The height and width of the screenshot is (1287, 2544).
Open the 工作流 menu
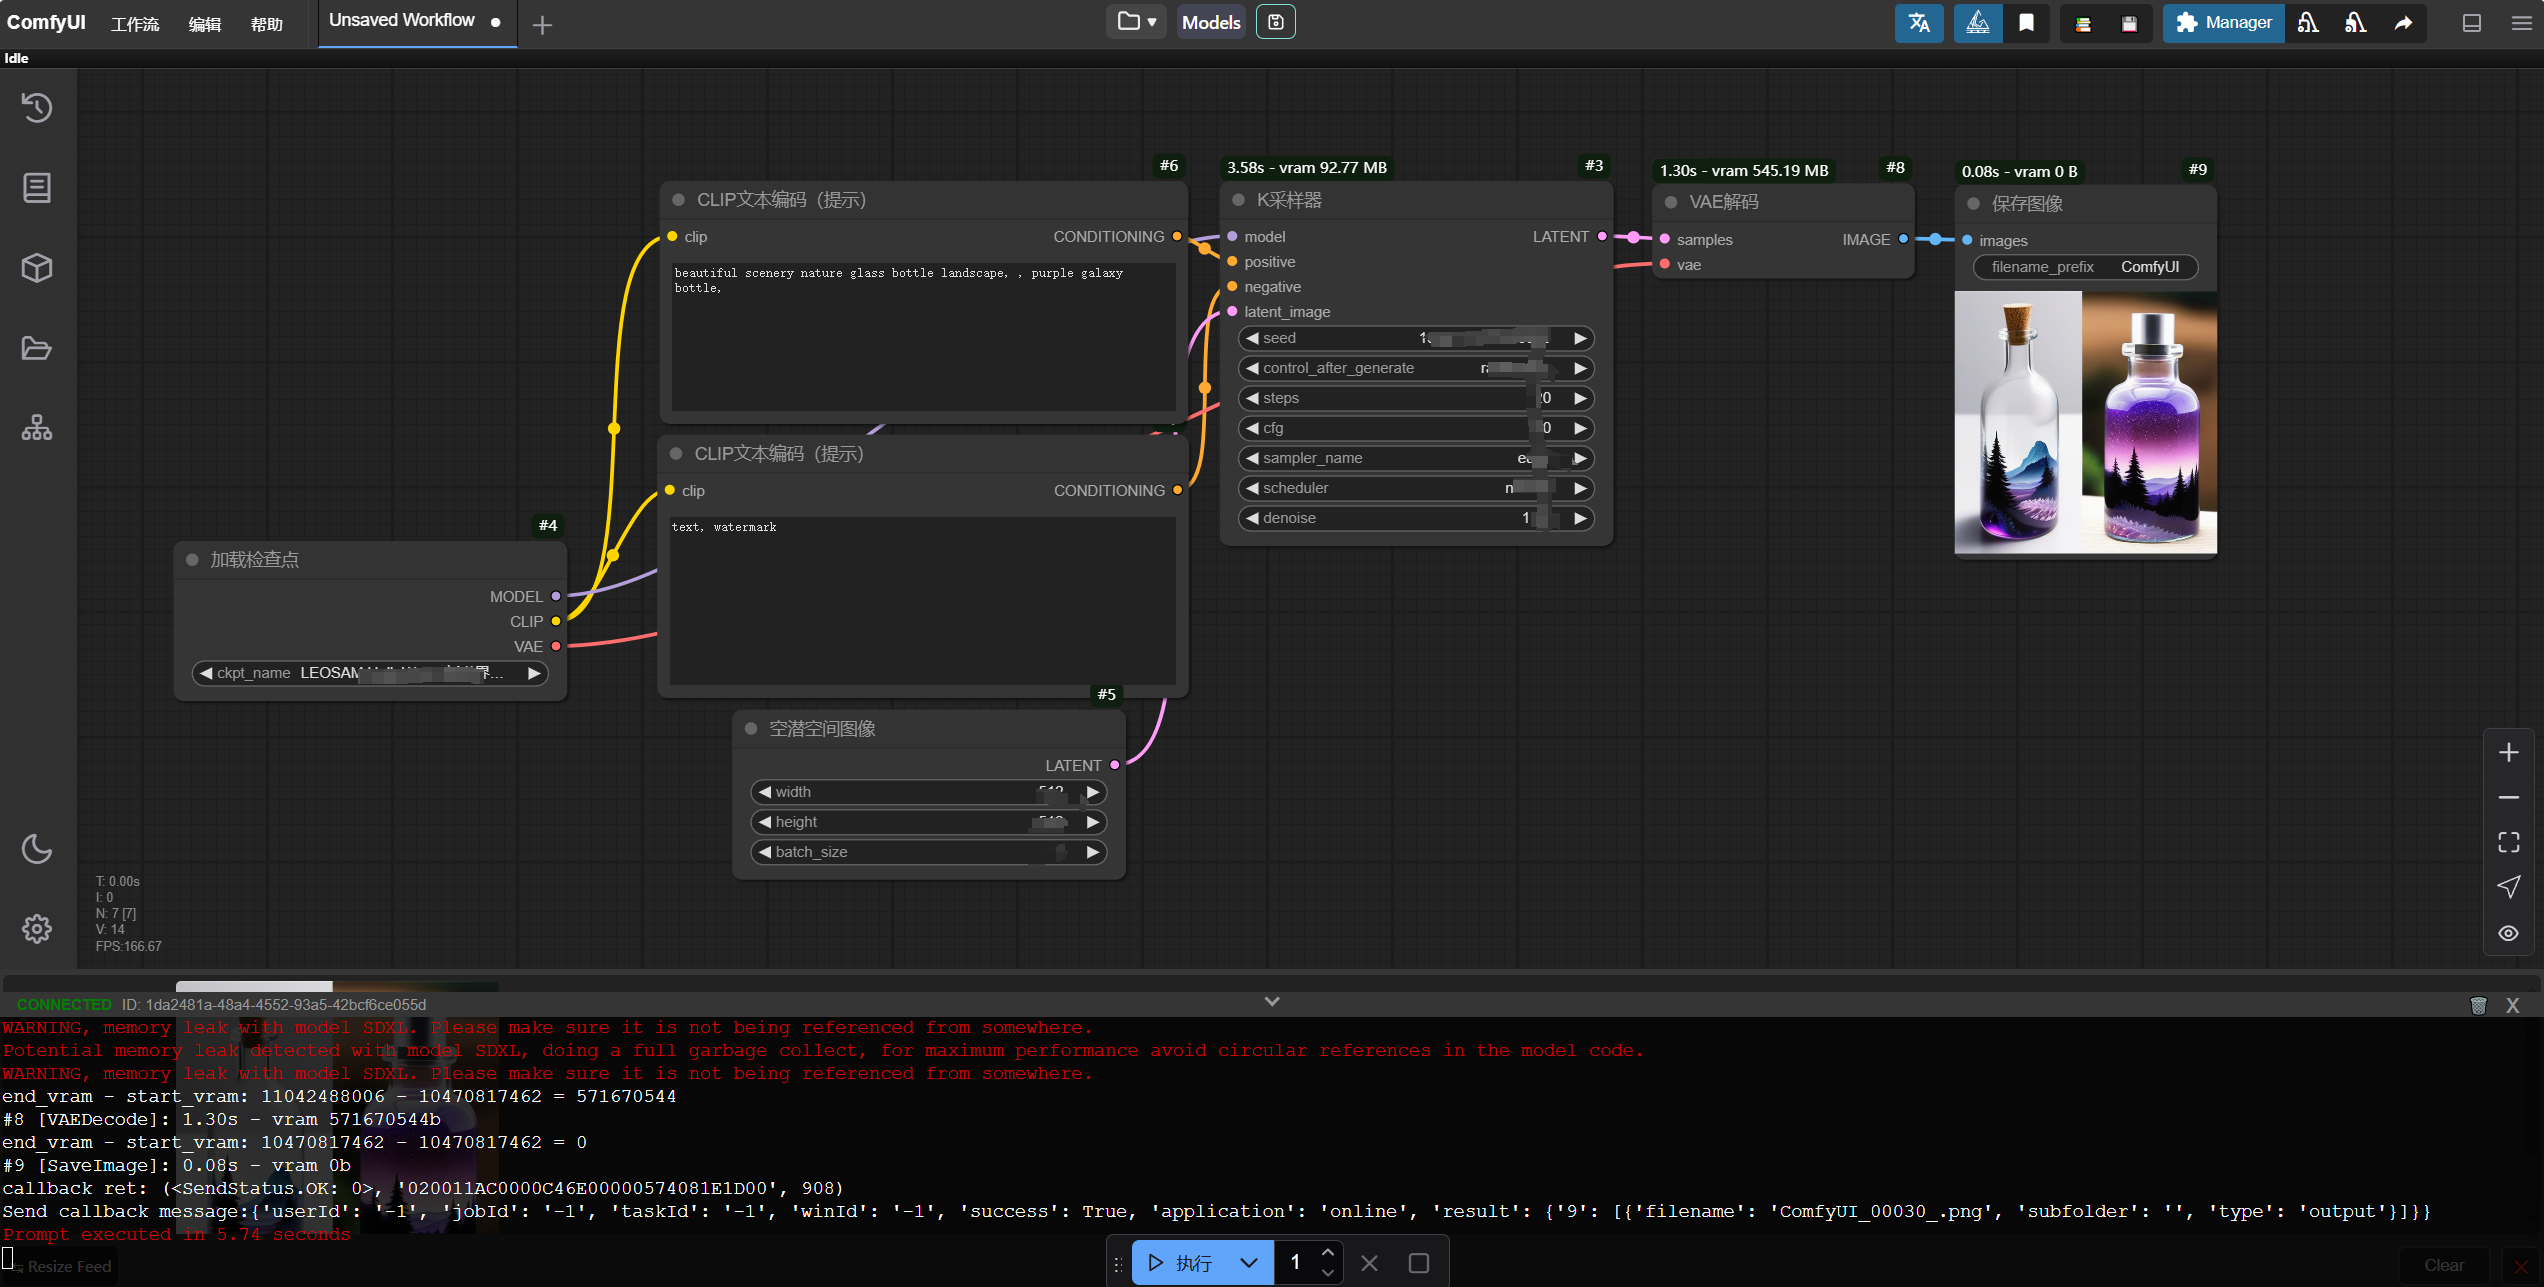pyautogui.click(x=135, y=24)
